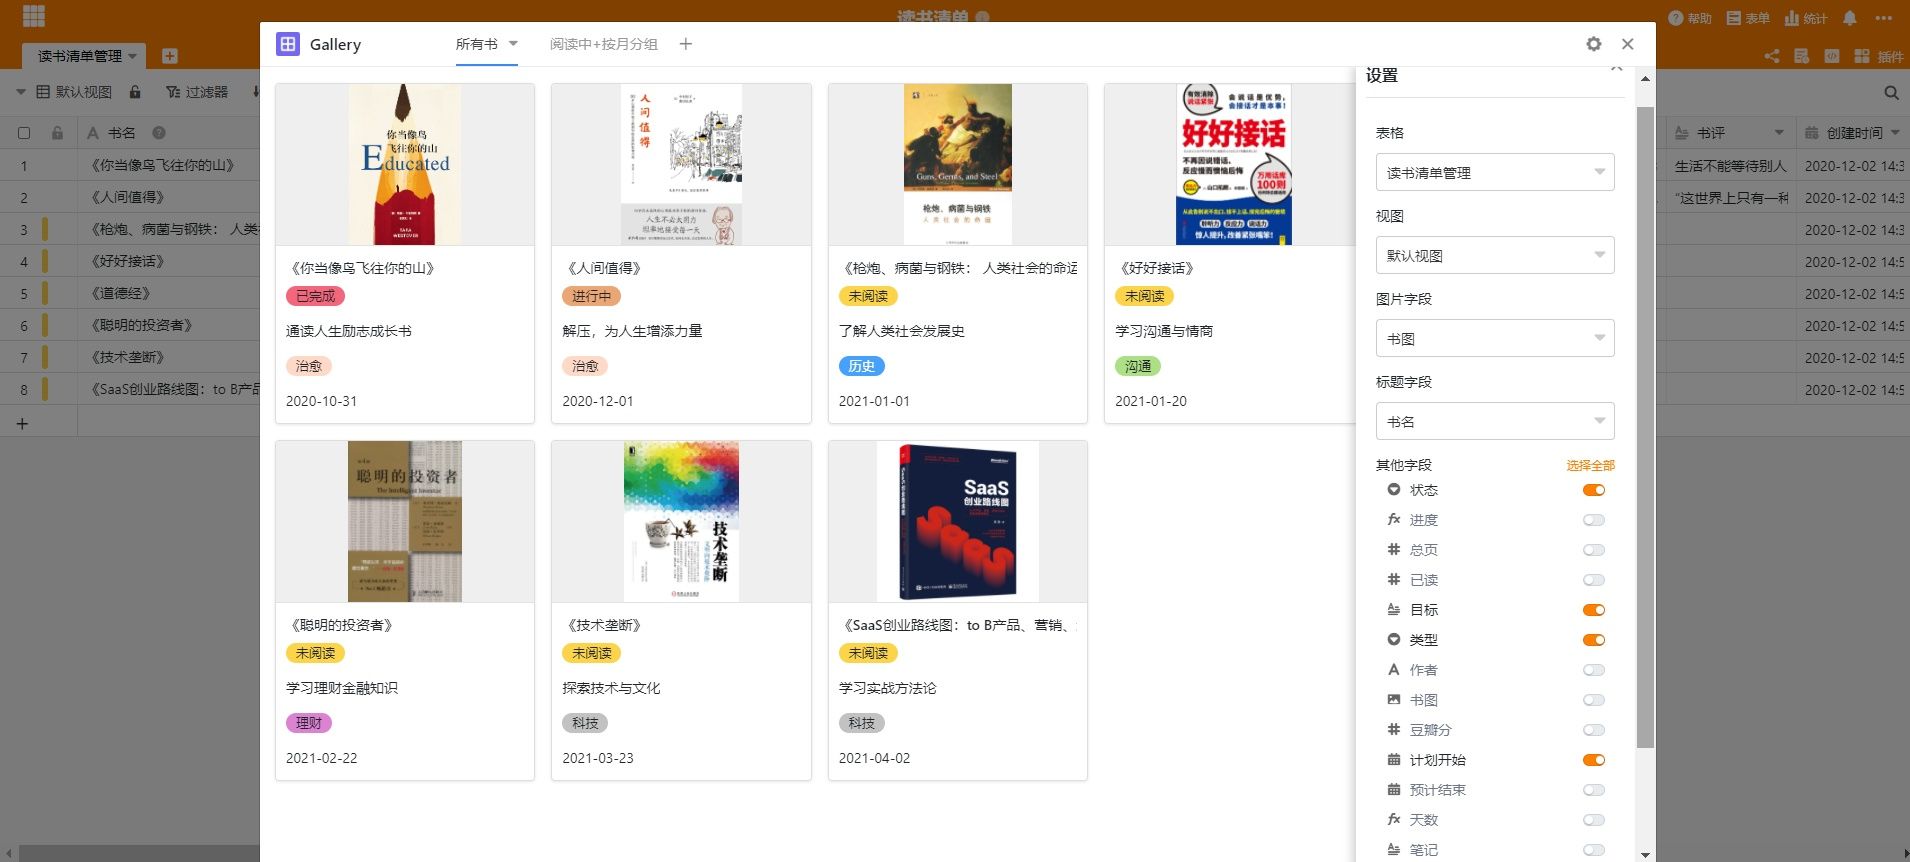Open the apps grid icon top-left
The image size is (1910, 862).
point(34,16)
